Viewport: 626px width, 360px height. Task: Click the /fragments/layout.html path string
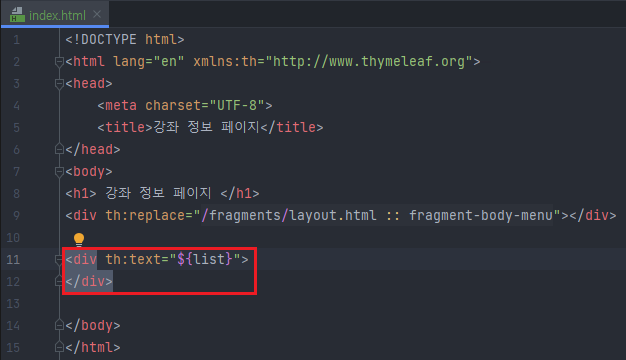click(289, 216)
